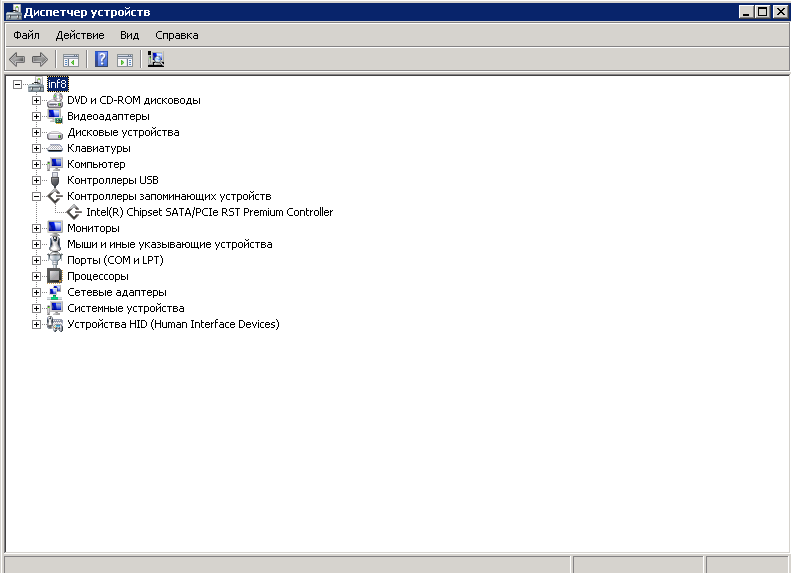Expand the Процессоры node
The height and width of the screenshot is (573, 791).
(x=36, y=276)
